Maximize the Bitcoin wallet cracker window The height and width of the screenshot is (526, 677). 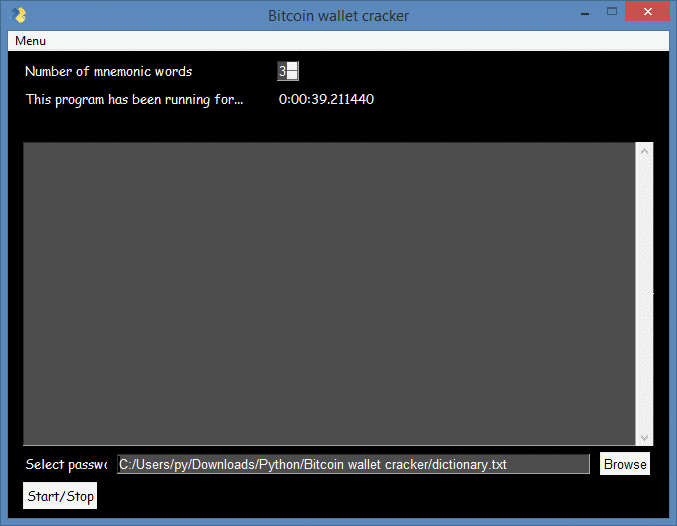[612, 12]
